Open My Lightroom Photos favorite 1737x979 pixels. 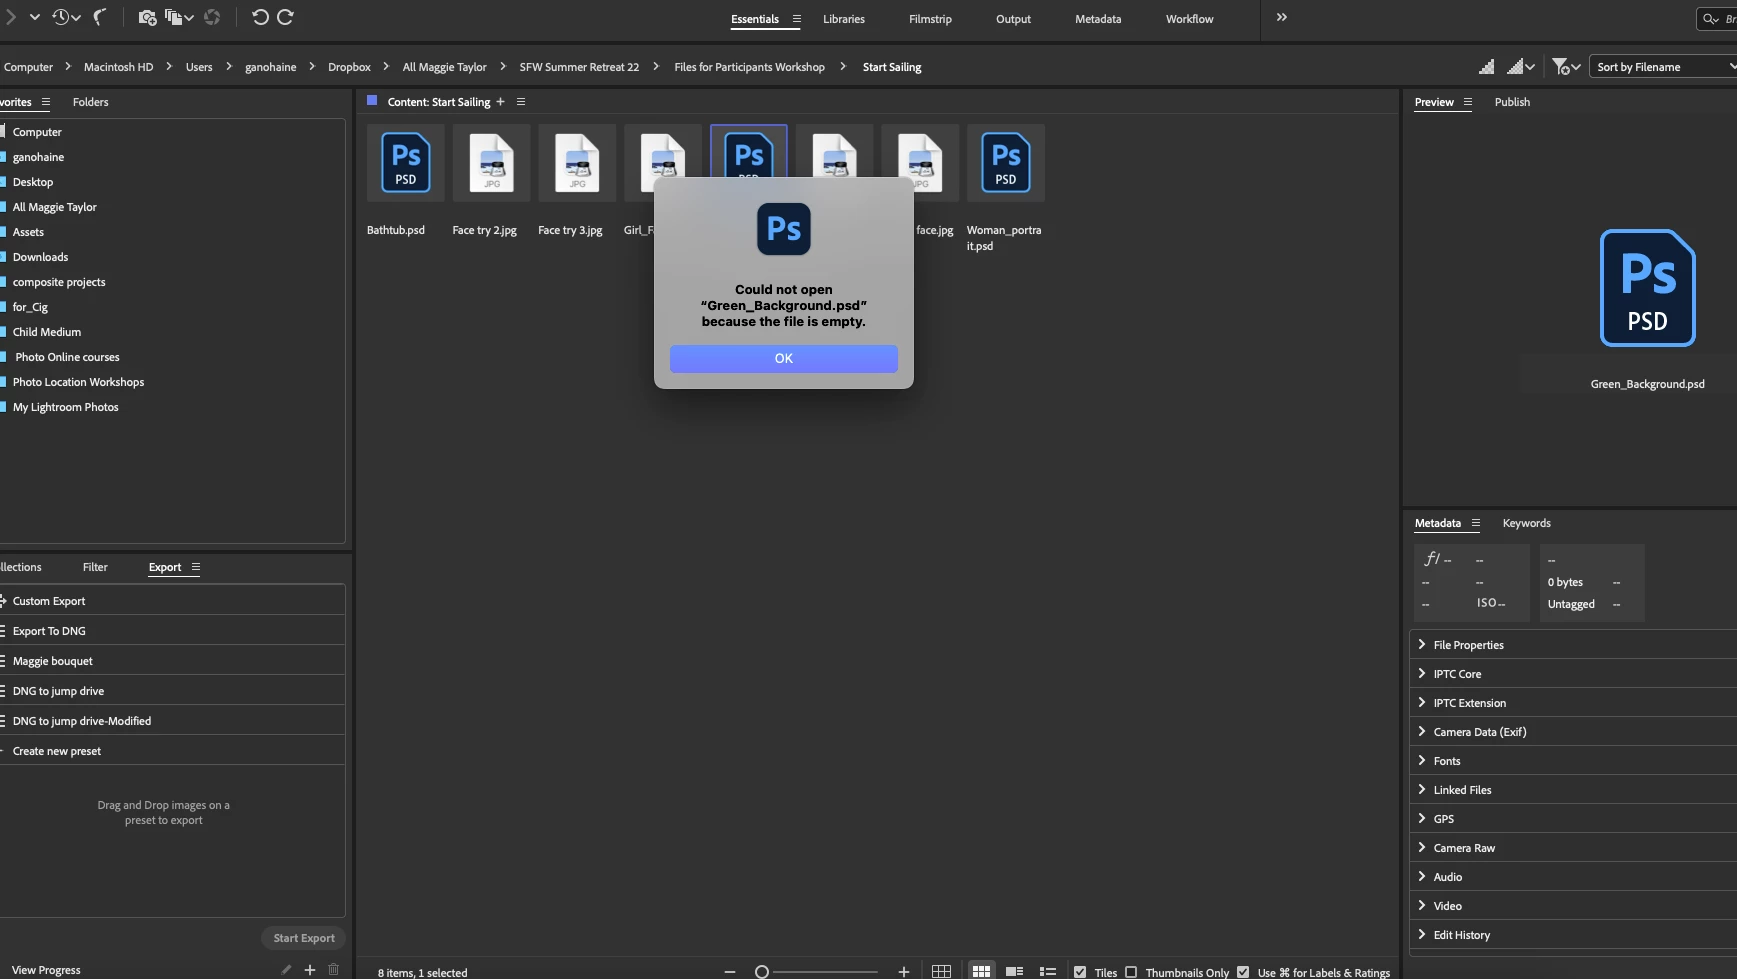click(65, 407)
